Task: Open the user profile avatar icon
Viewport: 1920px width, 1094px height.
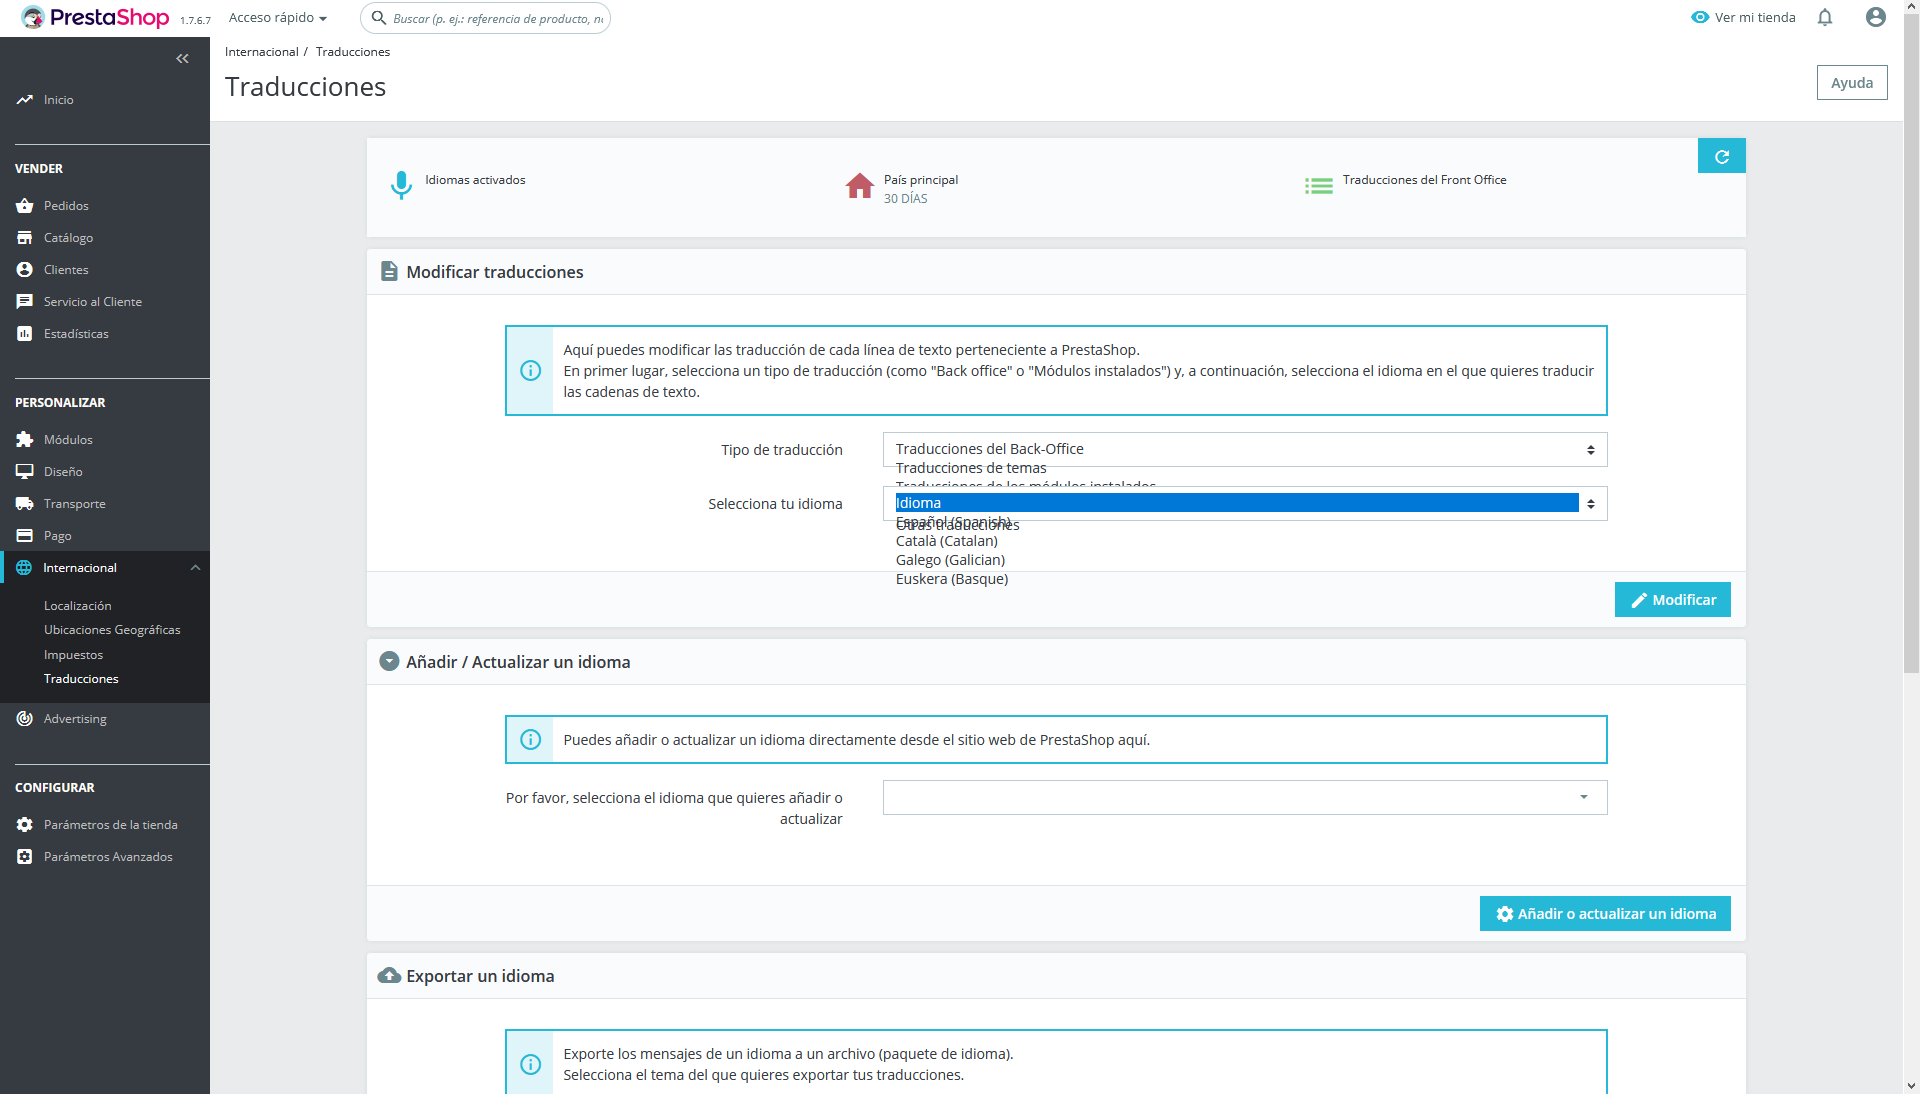Action: tap(1876, 17)
